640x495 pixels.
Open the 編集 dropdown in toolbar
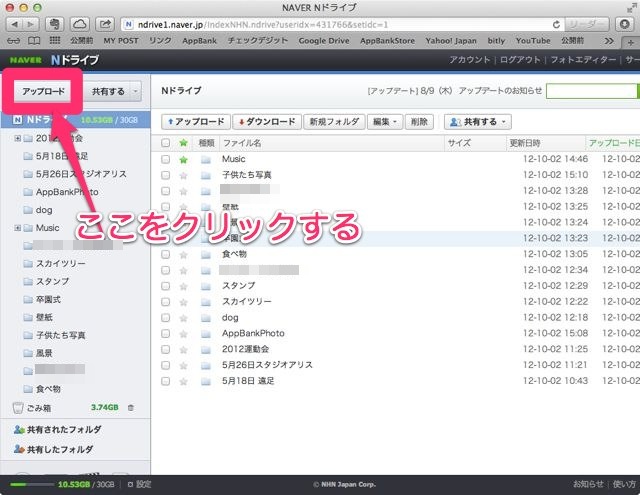(x=385, y=122)
